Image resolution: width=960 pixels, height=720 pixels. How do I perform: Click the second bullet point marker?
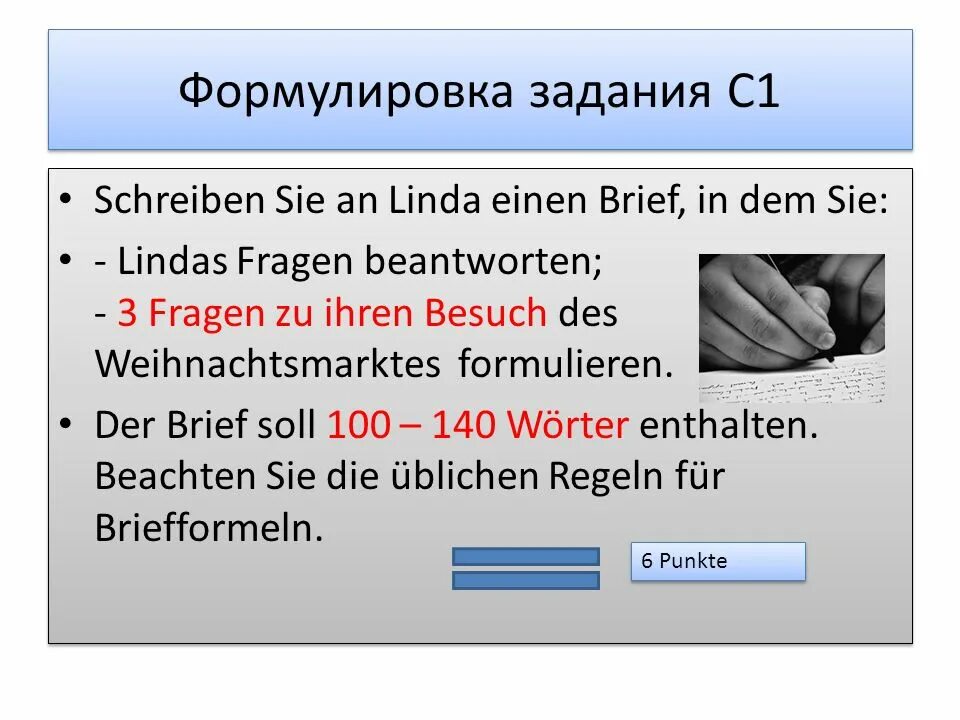pos(66,259)
